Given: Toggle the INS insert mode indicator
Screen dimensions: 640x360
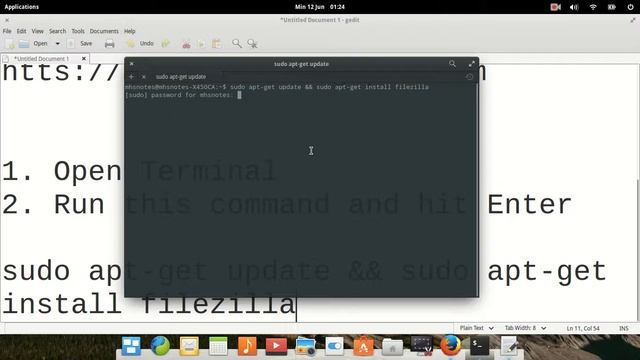Looking at the screenshot, I should (x=624, y=328).
